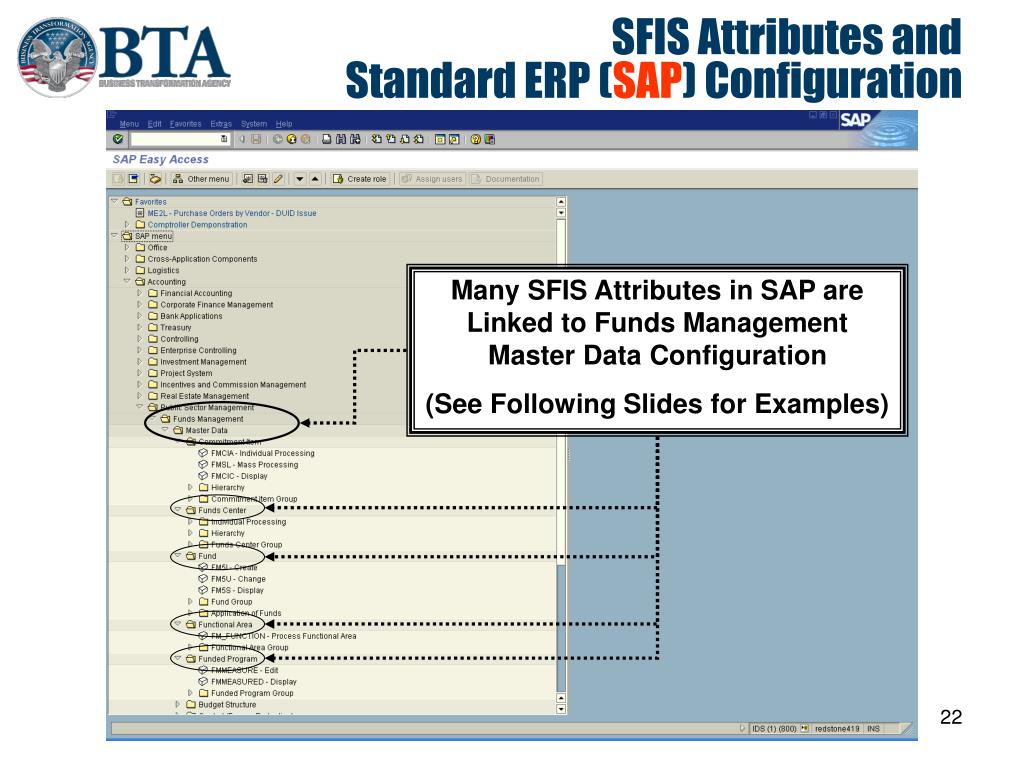This screenshot has height=768, width=1024.
Task: Click the Change Favorites pencil icon
Action: click(x=278, y=179)
